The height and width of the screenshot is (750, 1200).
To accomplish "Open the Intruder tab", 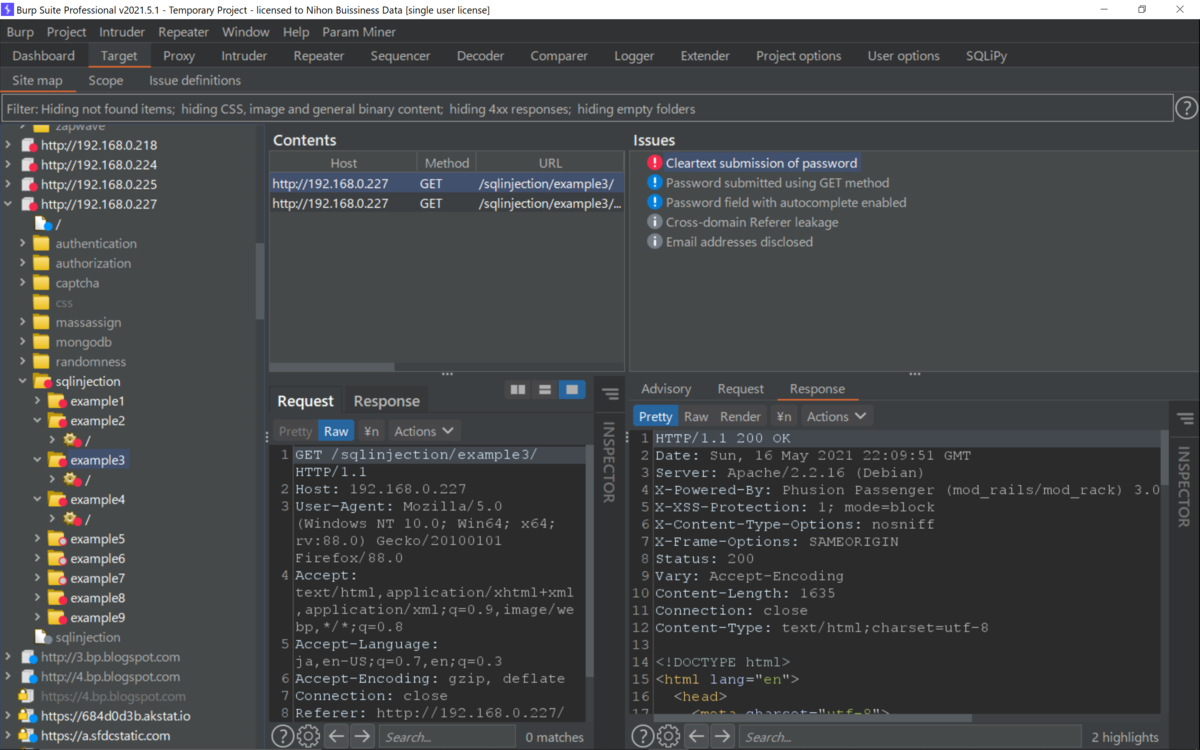I will point(244,56).
